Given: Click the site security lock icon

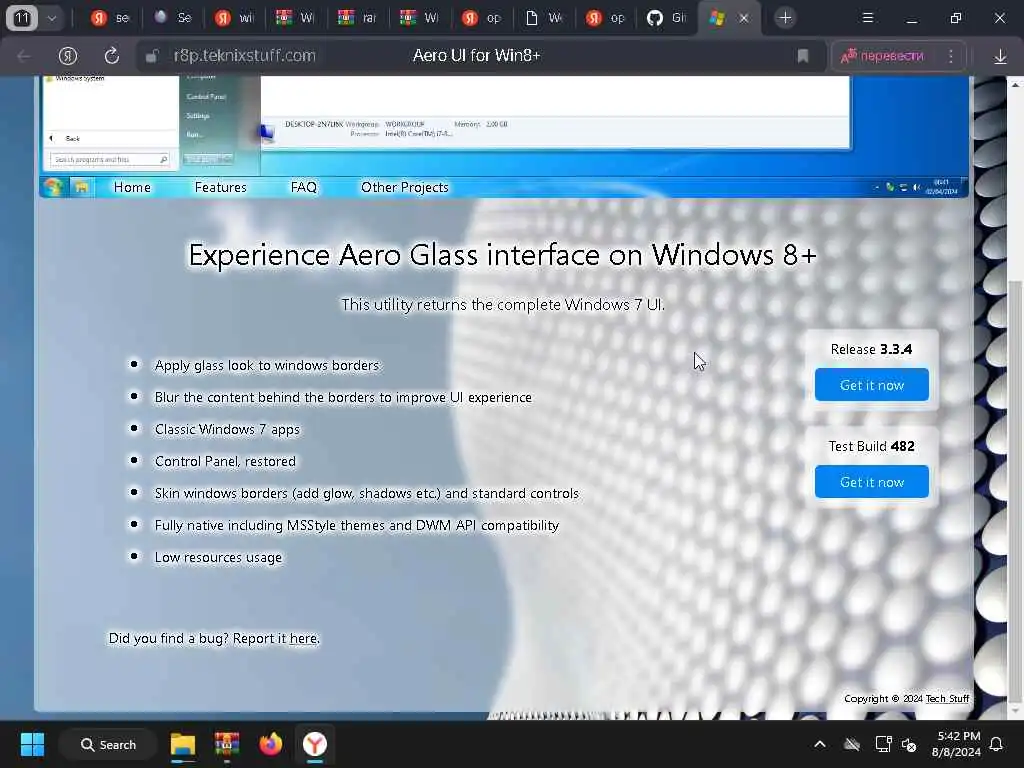Looking at the screenshot, I should (152, 56).
